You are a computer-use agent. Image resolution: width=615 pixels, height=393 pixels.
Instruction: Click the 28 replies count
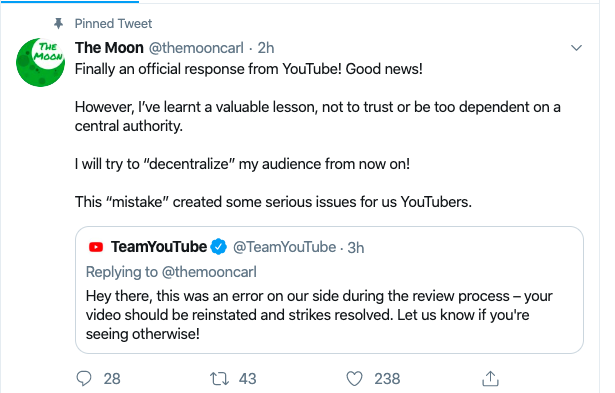tap(112, 379)
